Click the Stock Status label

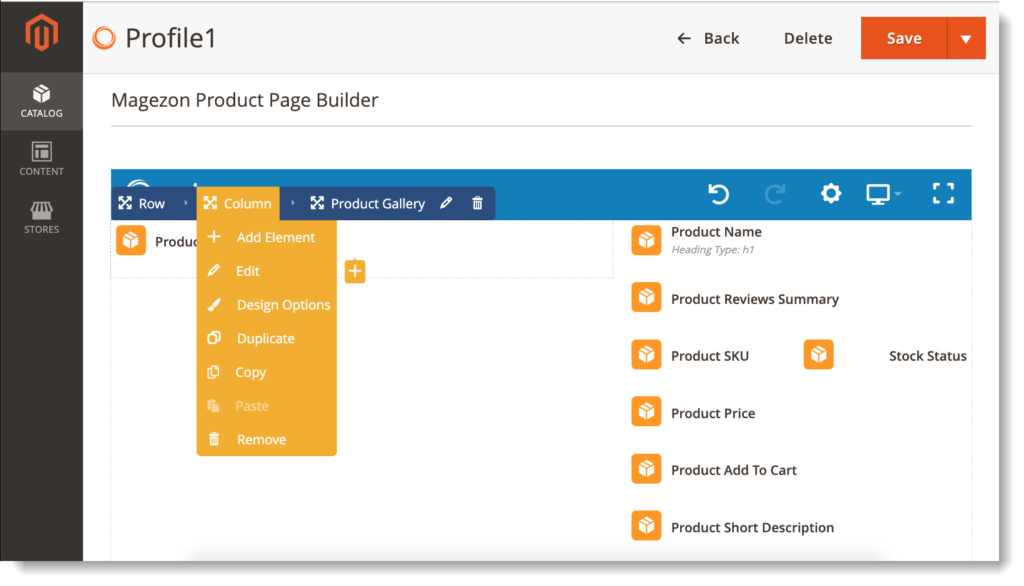(x=927, y=356)
